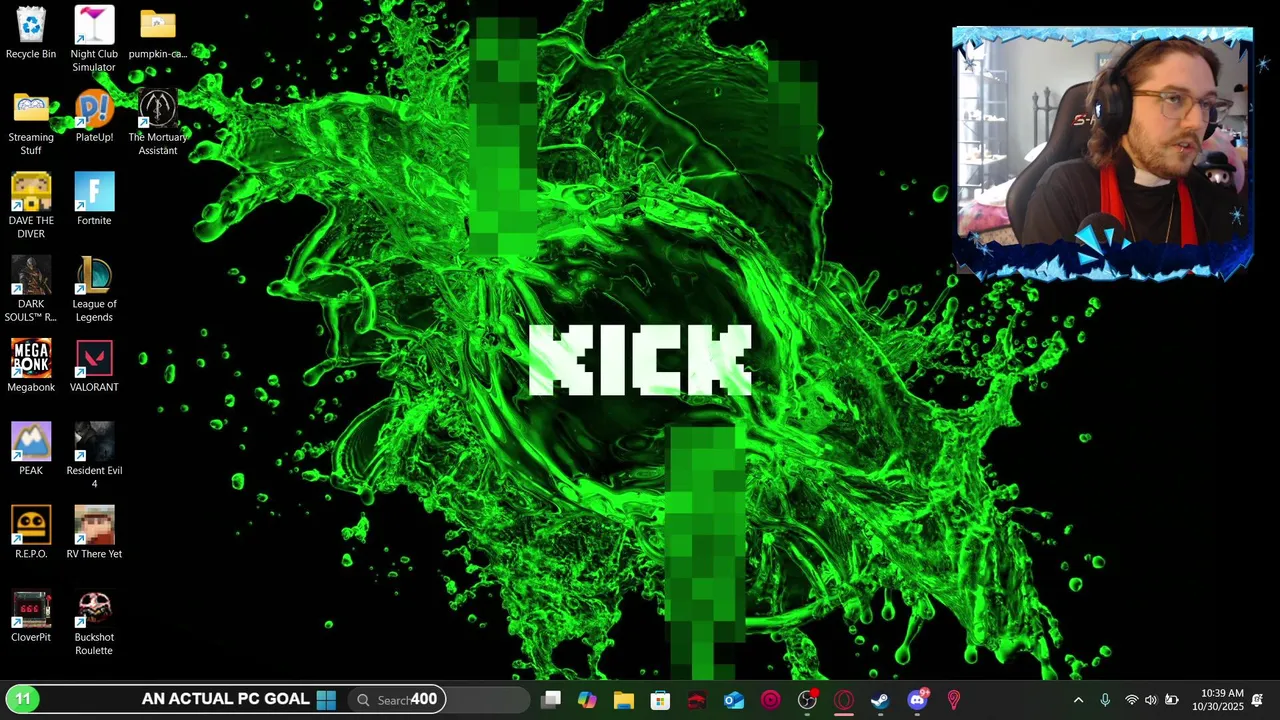Open Night Club Simulator shortcut
The image size is (1280, 720).
click(94, 39)
